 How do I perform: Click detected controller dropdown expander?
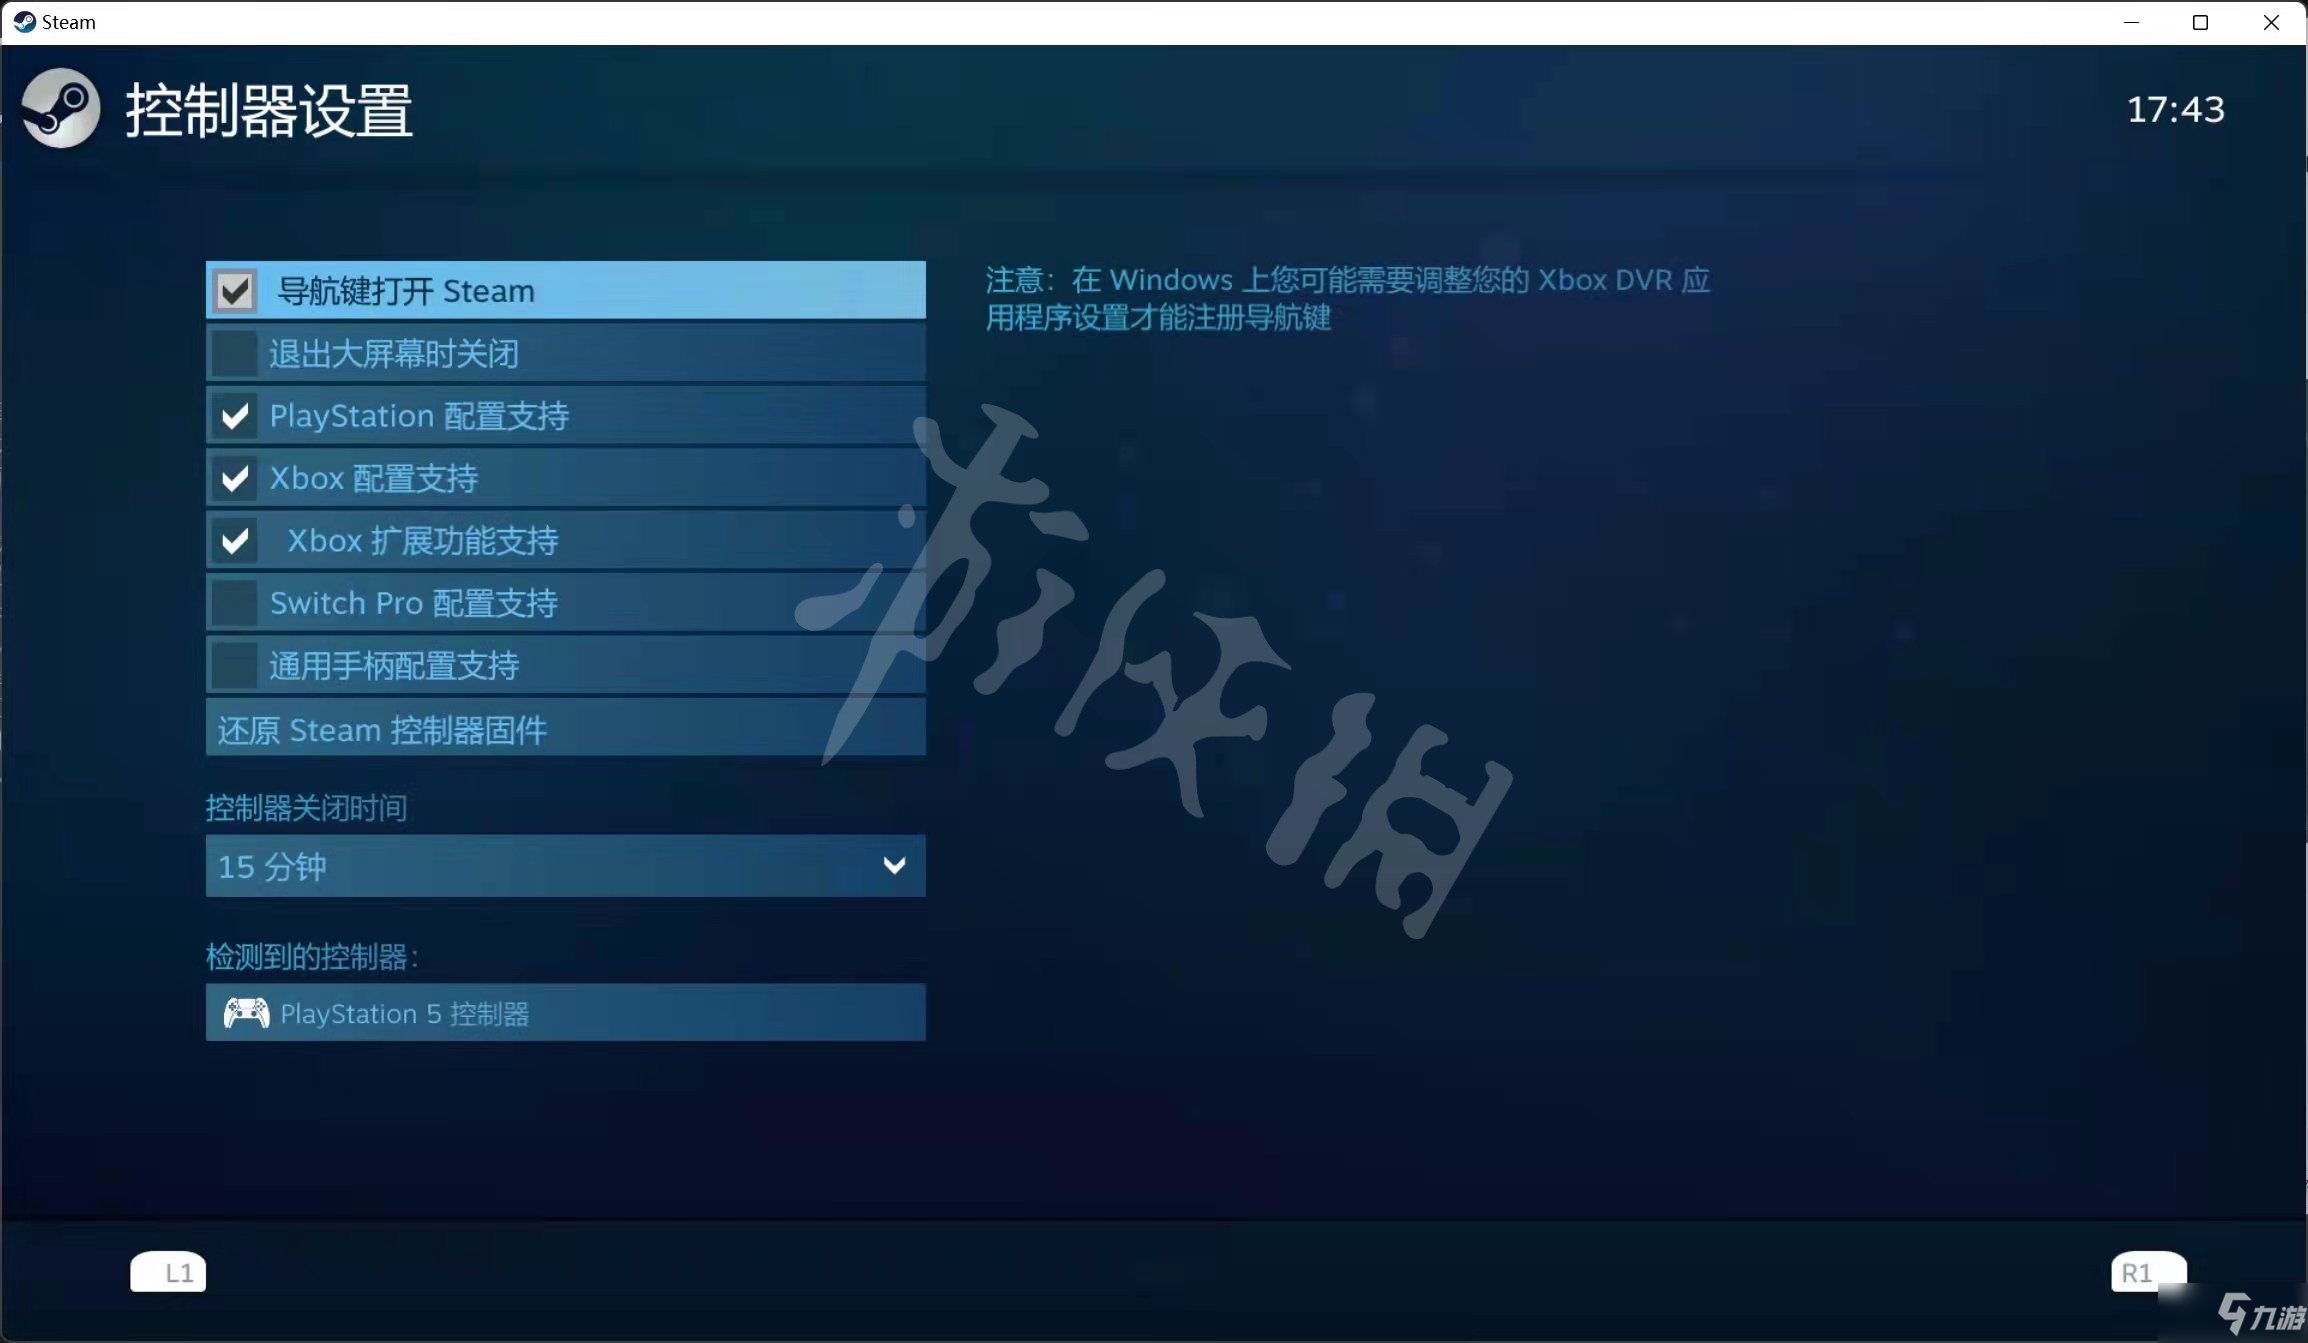tap(564, 1012)
